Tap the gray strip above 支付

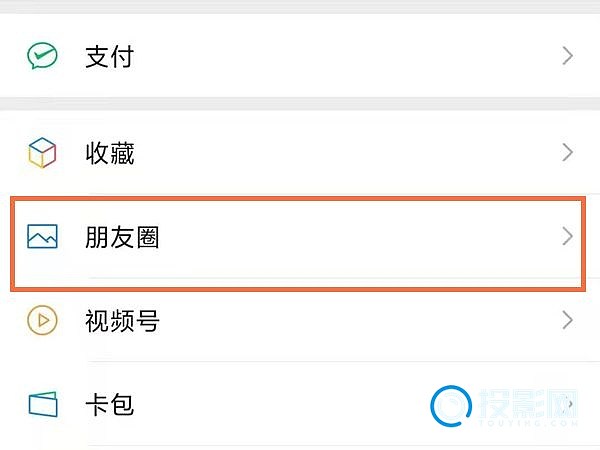(x=300, y=6)
